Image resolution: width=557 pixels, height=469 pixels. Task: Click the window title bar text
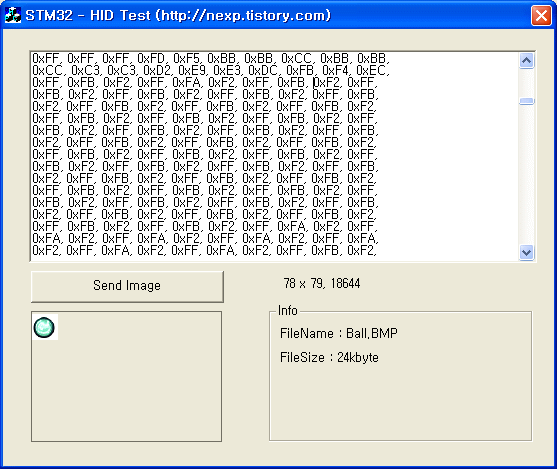[x=178, y=15]
